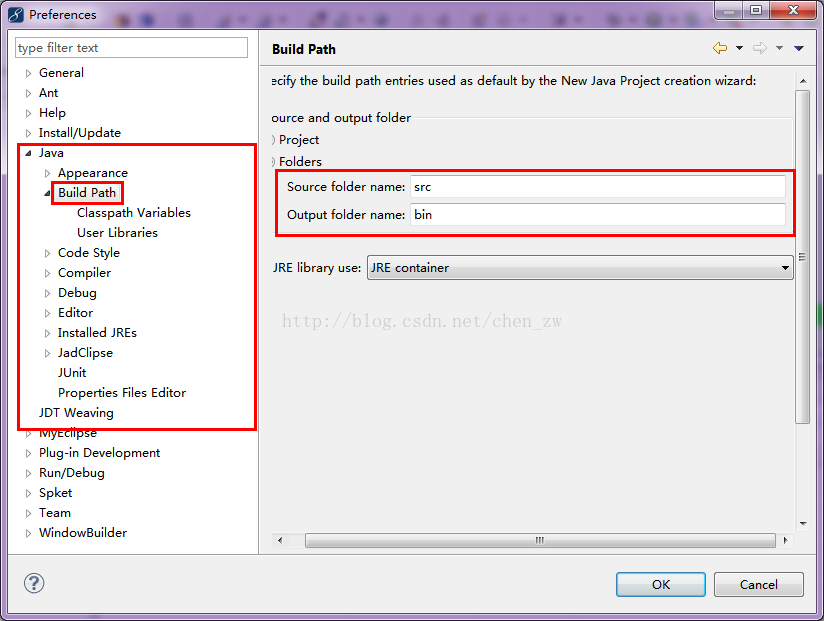Click the scroll down arrow
The width and height of the screenshot is (824, 621).
click(803, 523)
